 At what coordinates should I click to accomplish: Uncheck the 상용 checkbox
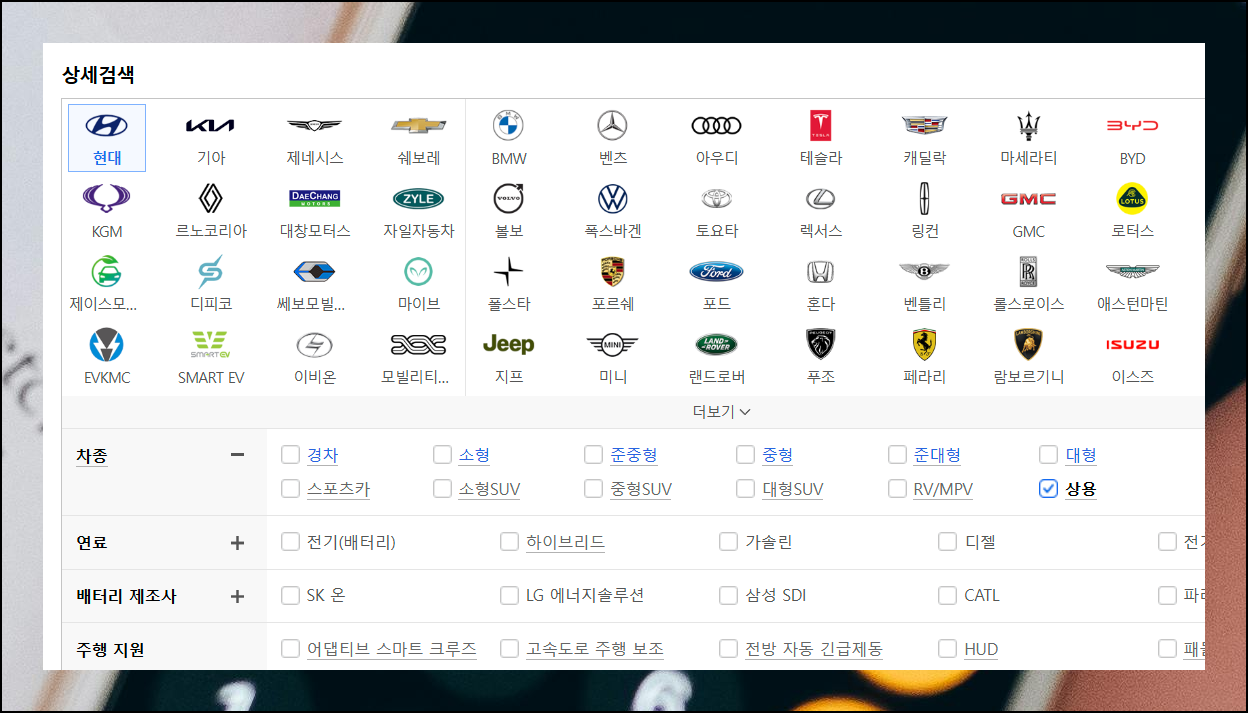(1049, 489)
